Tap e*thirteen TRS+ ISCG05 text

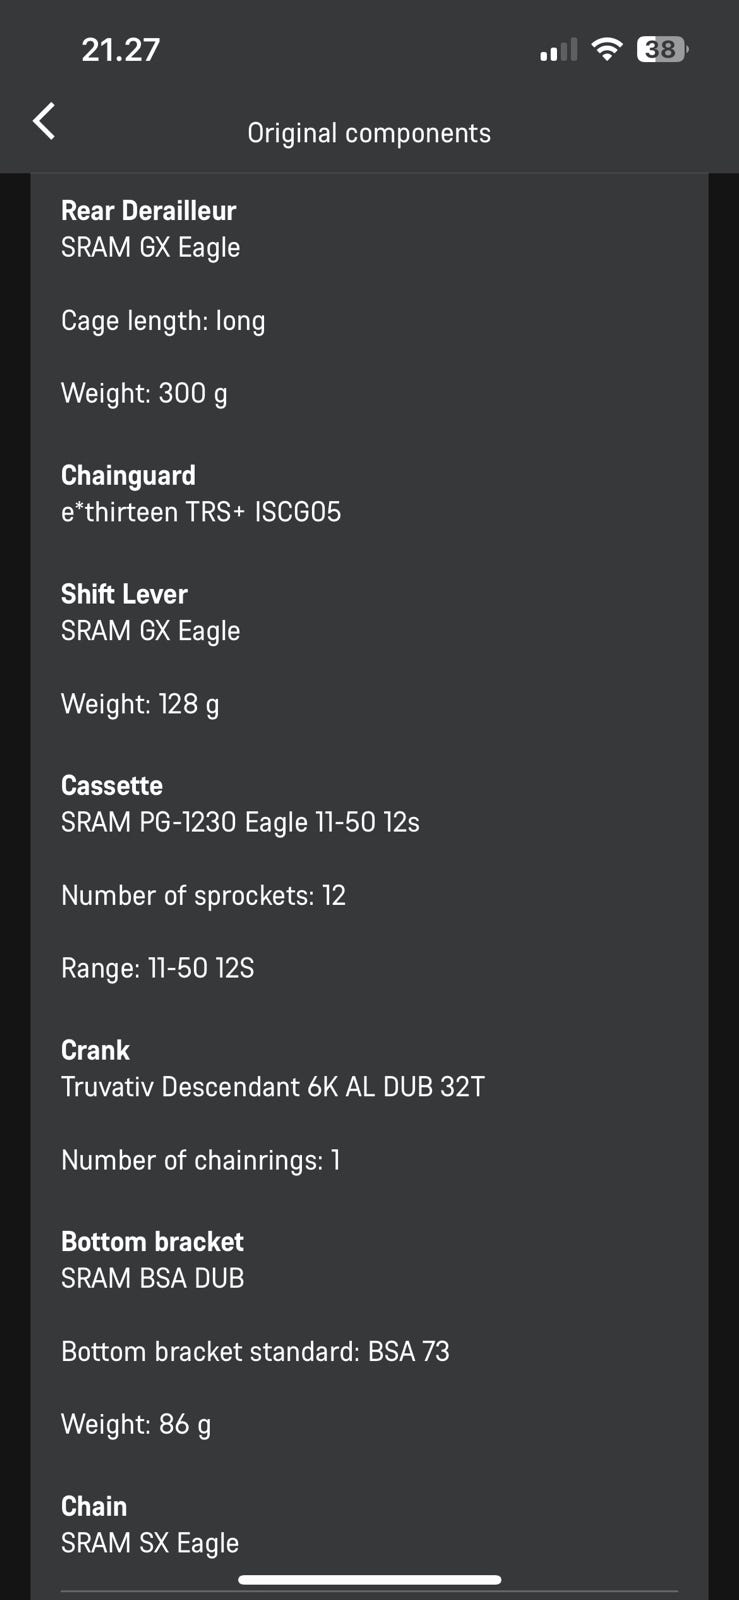tap(201, 512)
